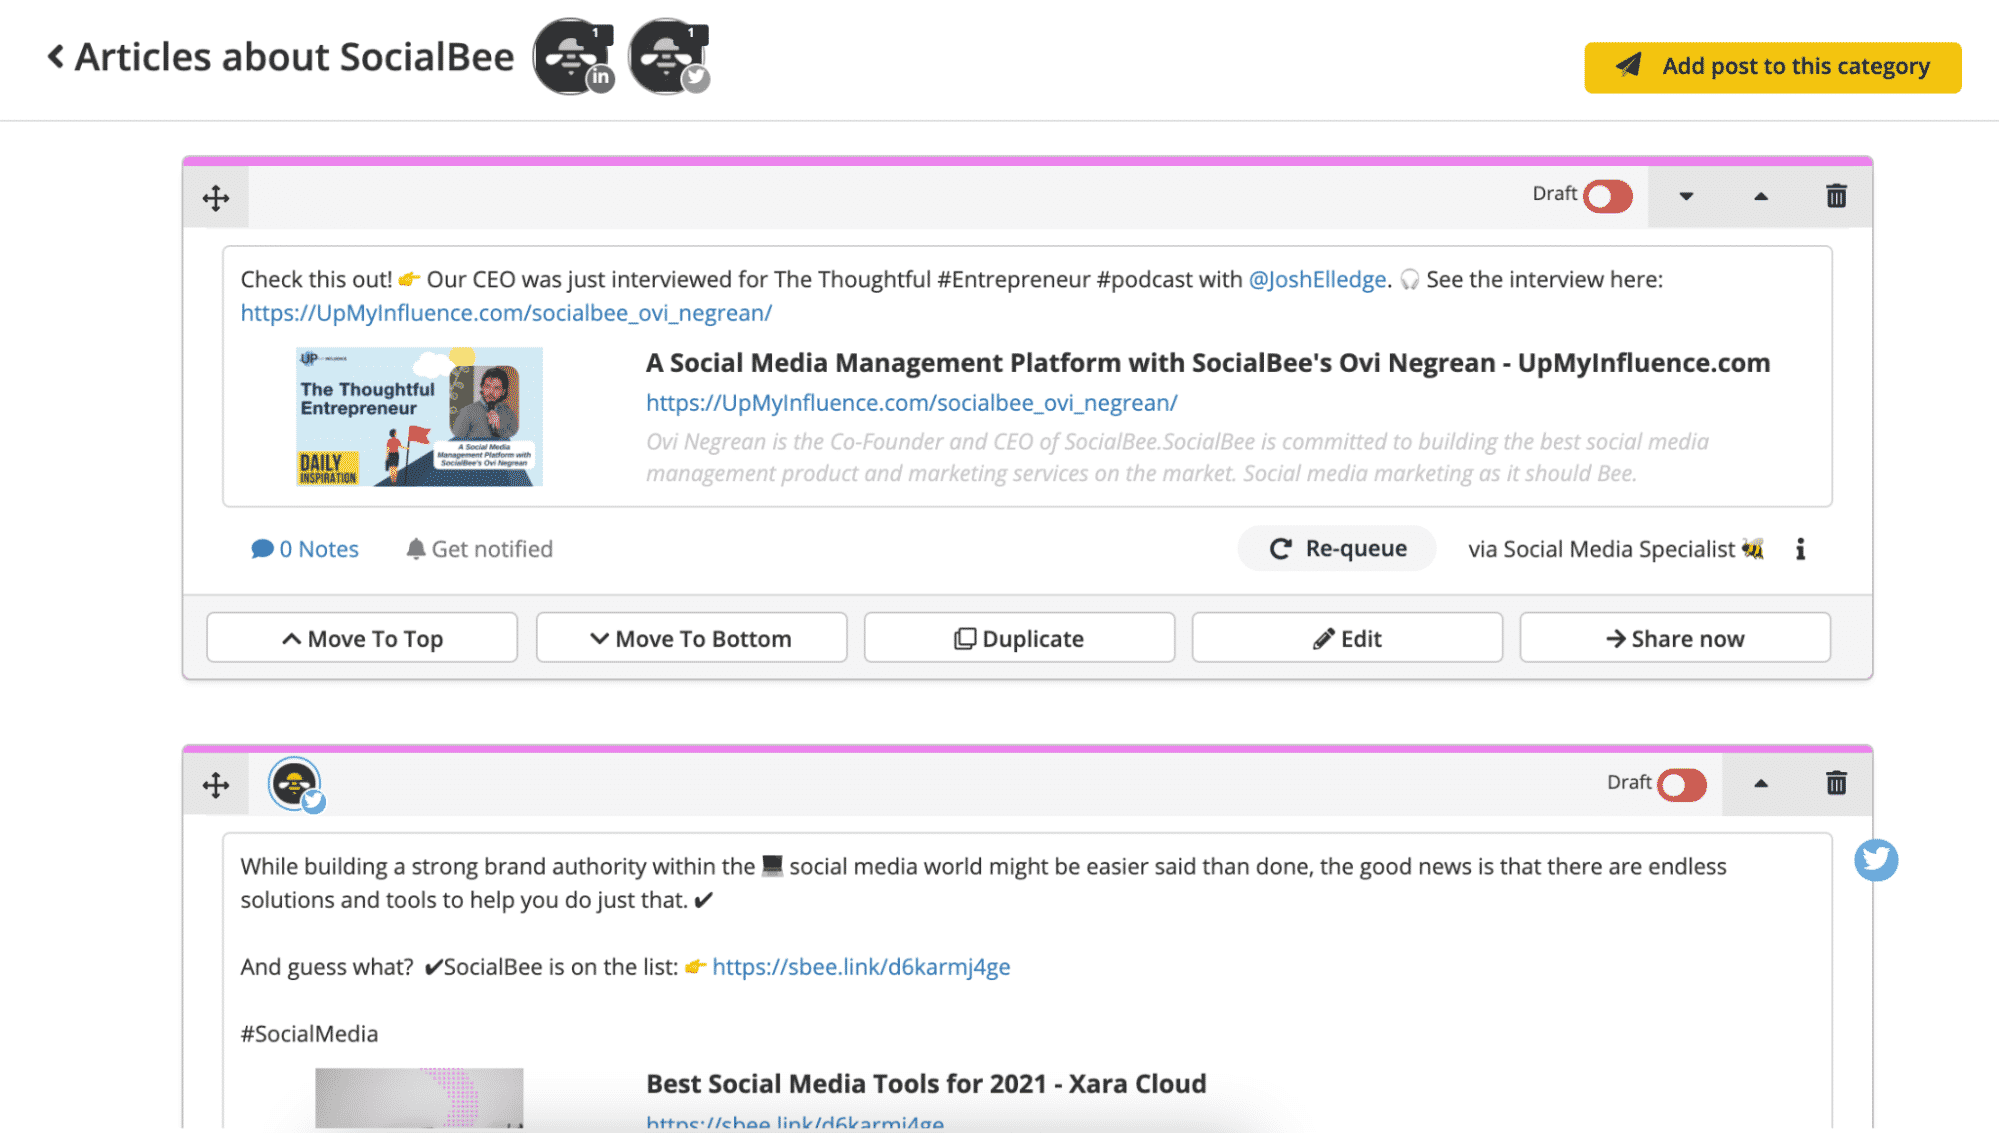Go back using the arrow beside Articles about SocialBee
Screen dimensions: 1999x1134
coord(56,57)
